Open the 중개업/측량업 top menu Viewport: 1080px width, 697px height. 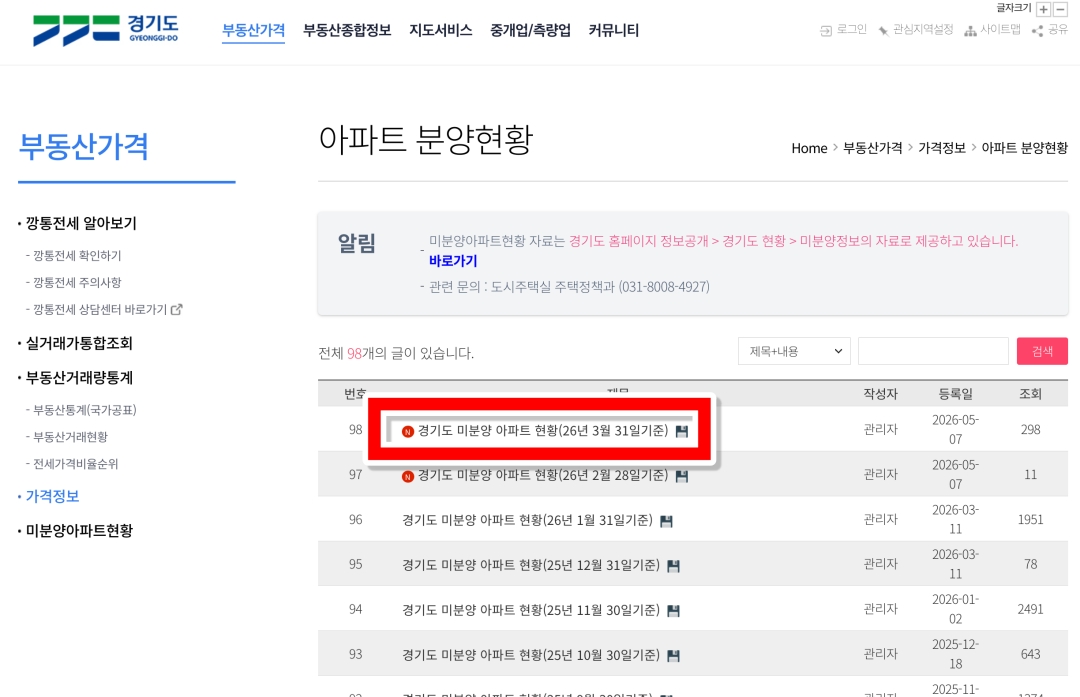(530, 30)
